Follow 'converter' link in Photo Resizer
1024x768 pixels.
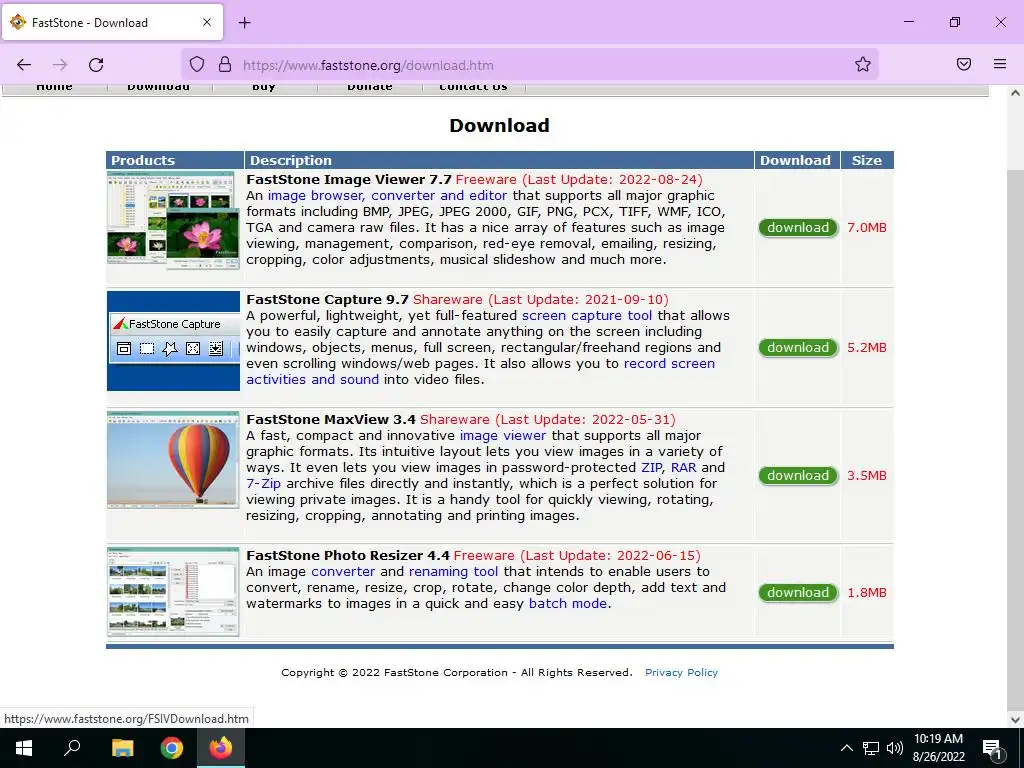coord(343,571)
